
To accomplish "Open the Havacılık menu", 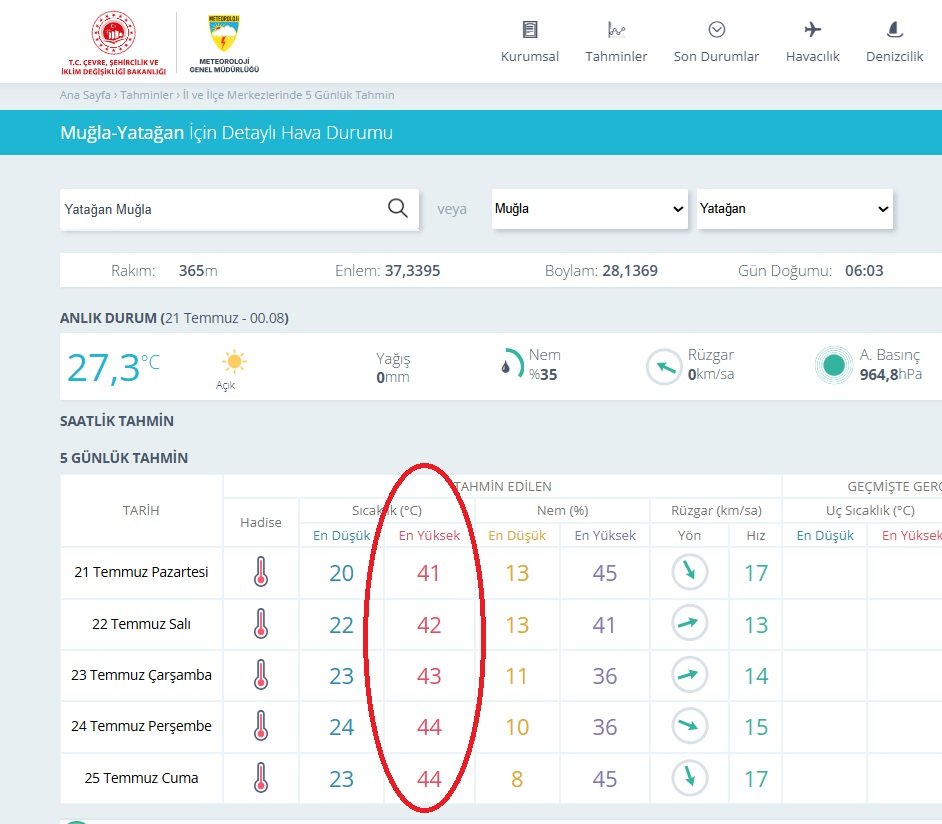I will coord(812,42).
